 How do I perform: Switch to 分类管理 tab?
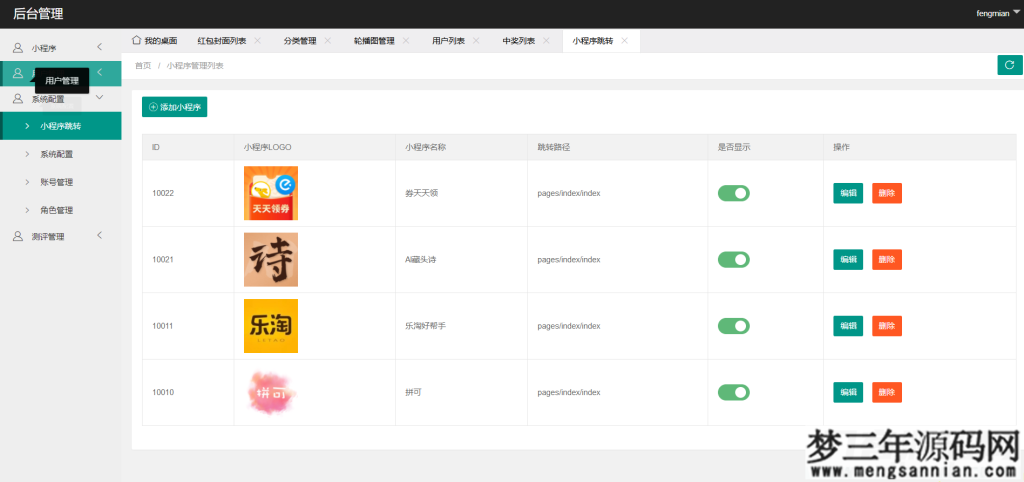[300, 40]
